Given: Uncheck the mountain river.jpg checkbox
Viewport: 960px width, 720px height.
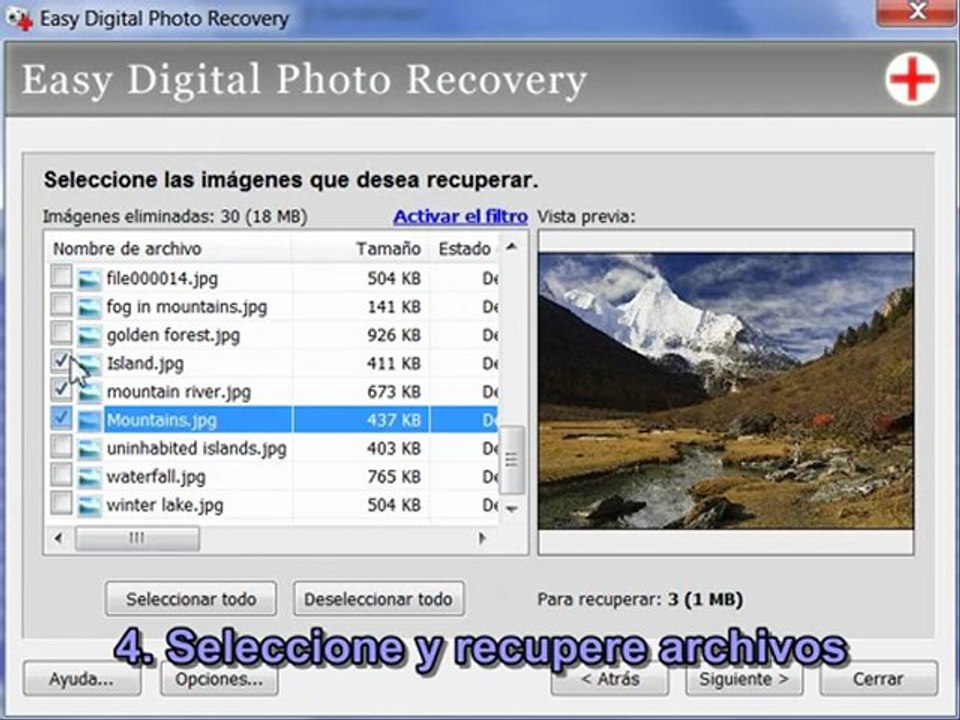Looking at the screenshot, I should 61,389.
